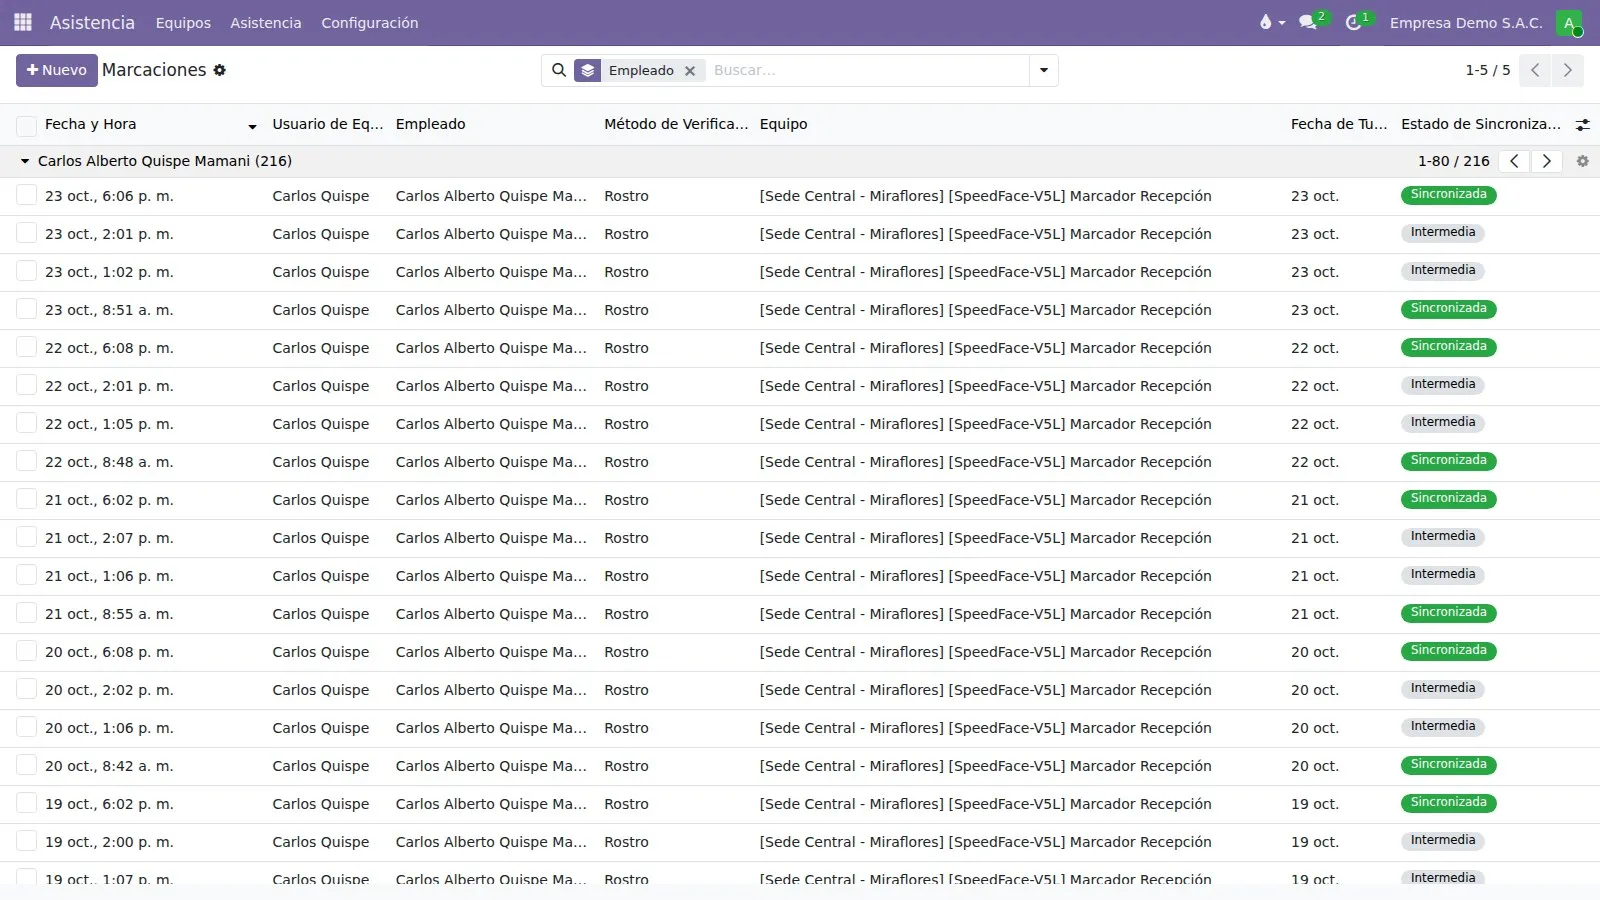The height and width of the screenshot is (900, 1600).
Task: Open the debug droplet tools menu
Action: tap(1271, 22)
